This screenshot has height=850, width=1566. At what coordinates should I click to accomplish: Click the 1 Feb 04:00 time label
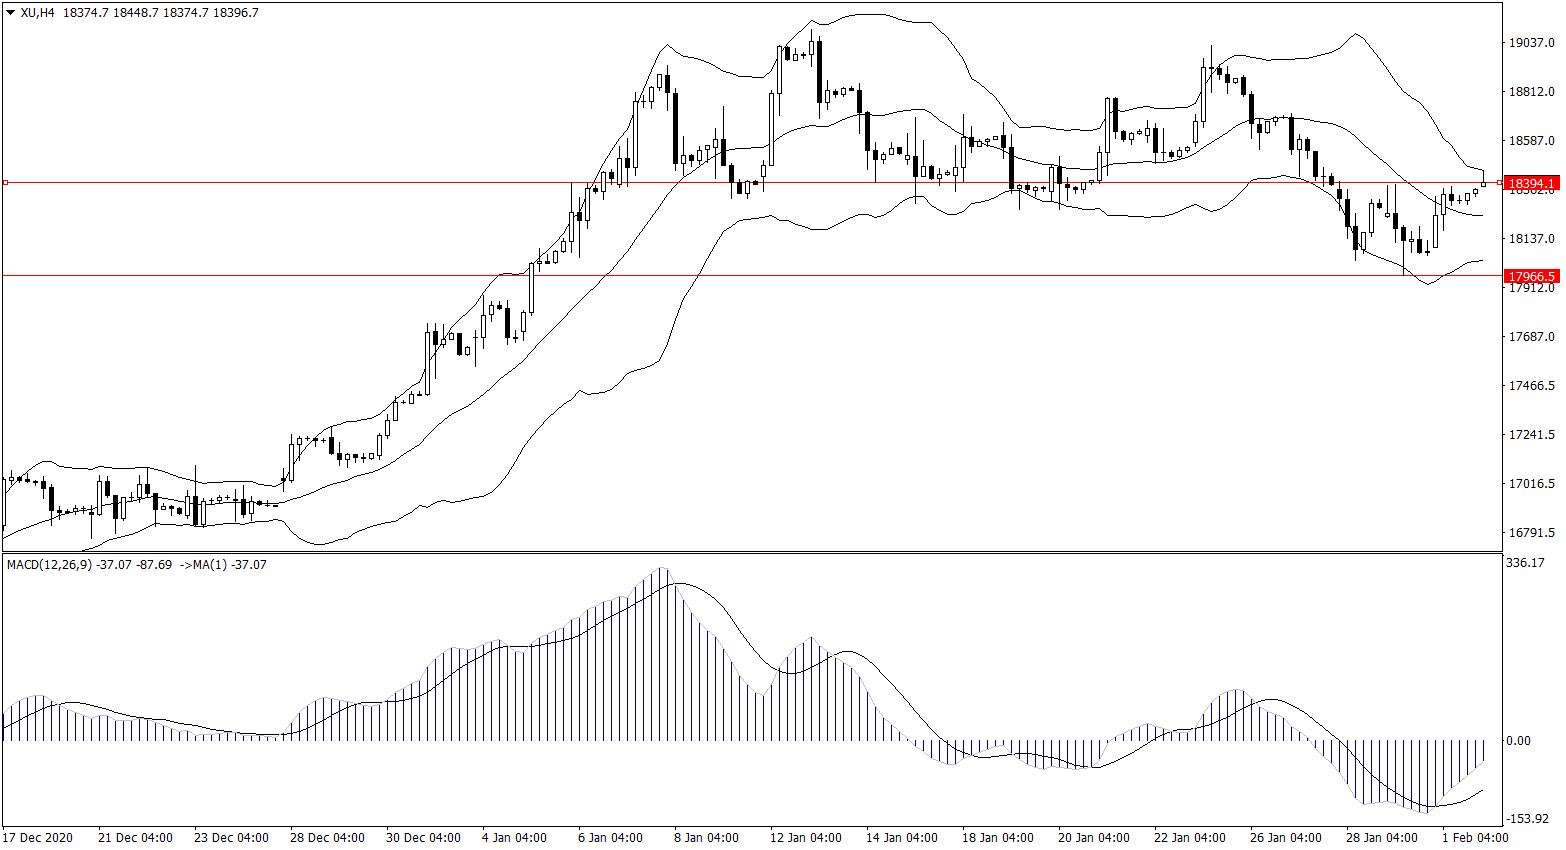(1474, 838)
